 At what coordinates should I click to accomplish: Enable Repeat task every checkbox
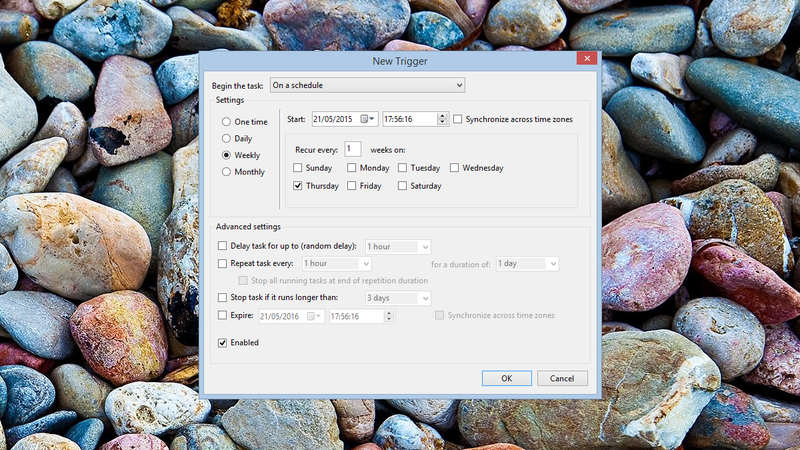coord(222,263)
